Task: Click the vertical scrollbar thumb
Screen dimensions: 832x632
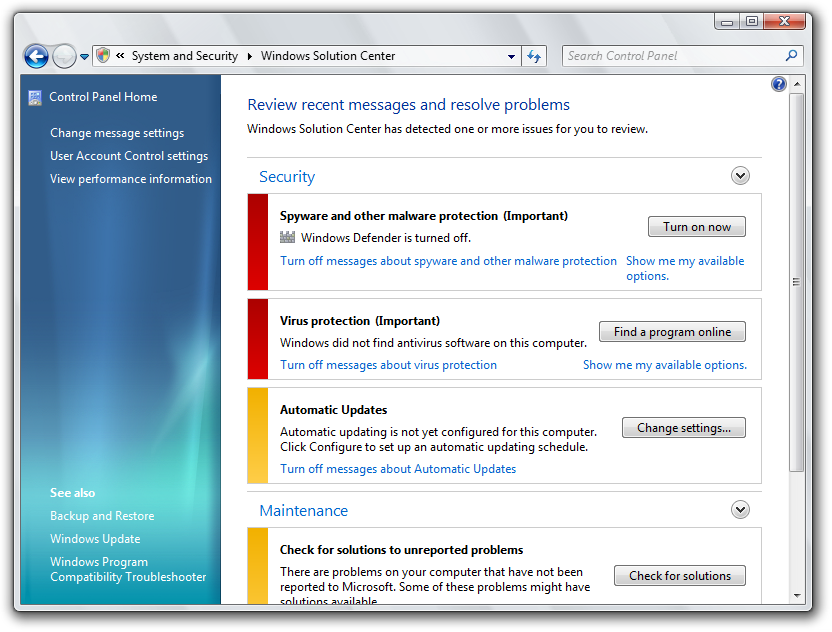Action: click(x=796, y=282)
